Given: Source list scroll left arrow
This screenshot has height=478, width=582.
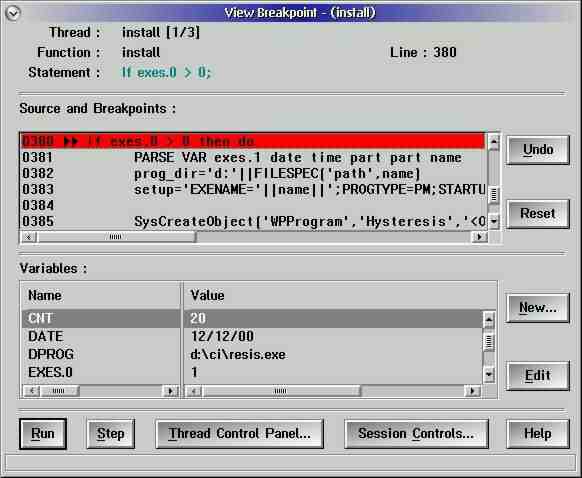Looking at the screenshot, I should (x=28, y=237).
